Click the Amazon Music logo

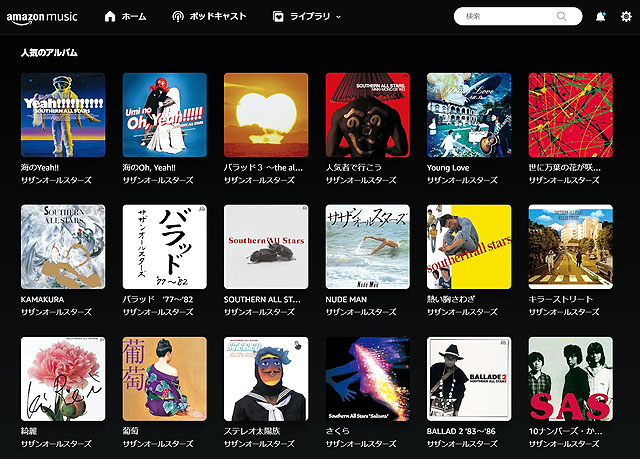pyautogui.click(x=42, y=17)
